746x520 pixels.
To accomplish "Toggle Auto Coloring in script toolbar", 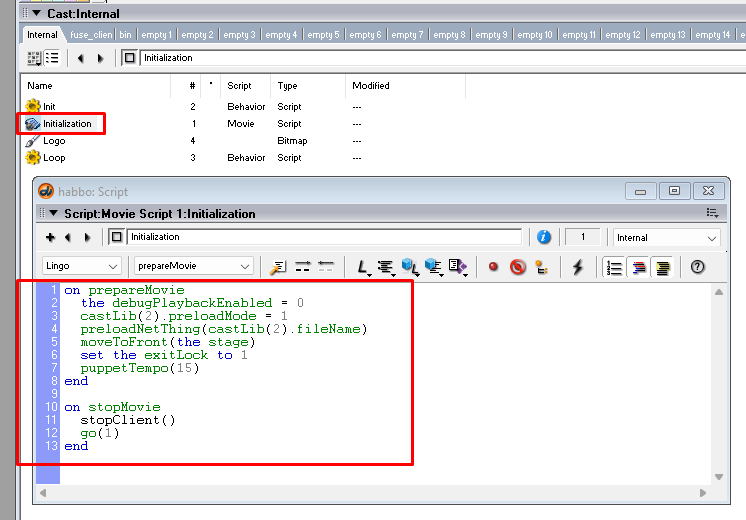I will pyautogui.click(x=639, y=267).
